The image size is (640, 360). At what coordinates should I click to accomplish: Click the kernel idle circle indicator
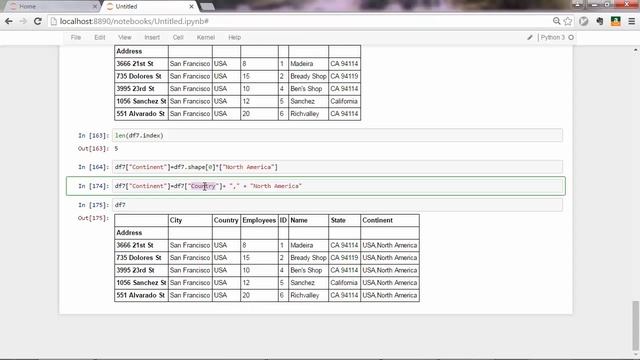(571, 37)
